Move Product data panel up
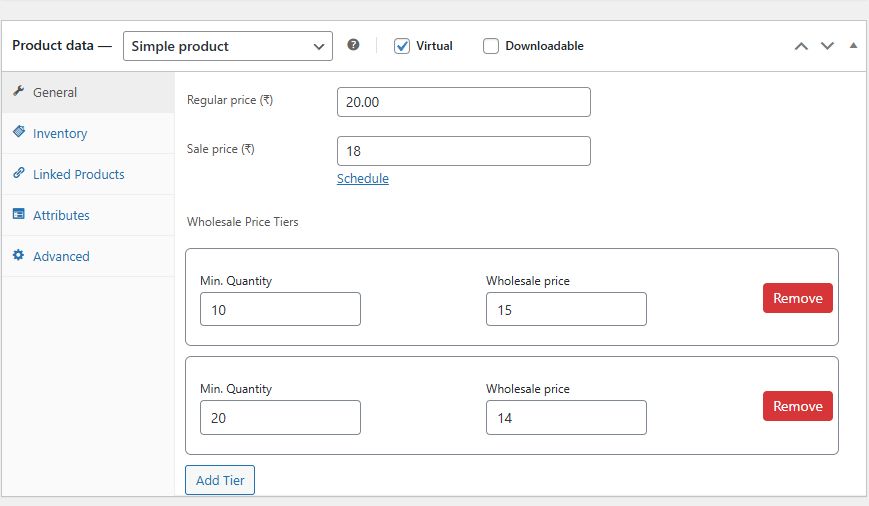869x506 pixels. pyautogui.click(x=801, y=46)
